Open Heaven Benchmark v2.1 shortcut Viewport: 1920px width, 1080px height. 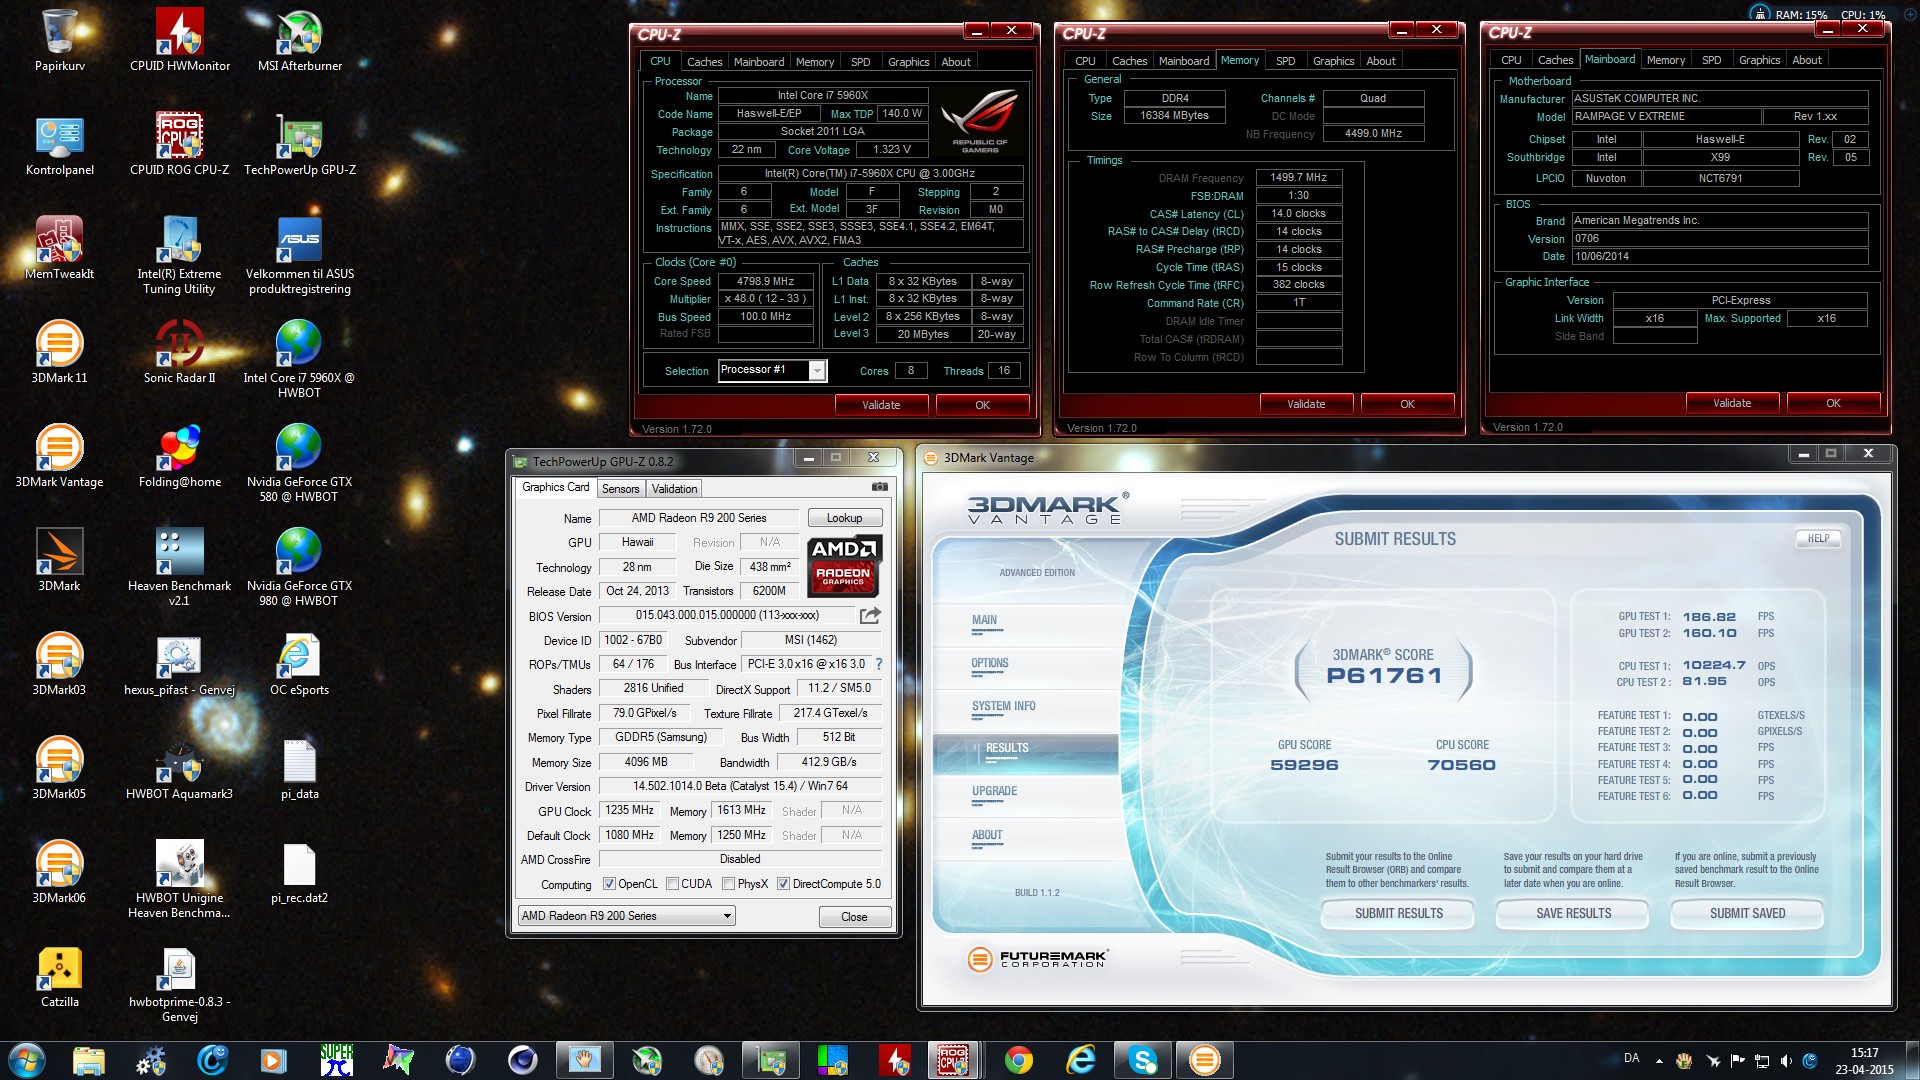click(x=180, y=567)
